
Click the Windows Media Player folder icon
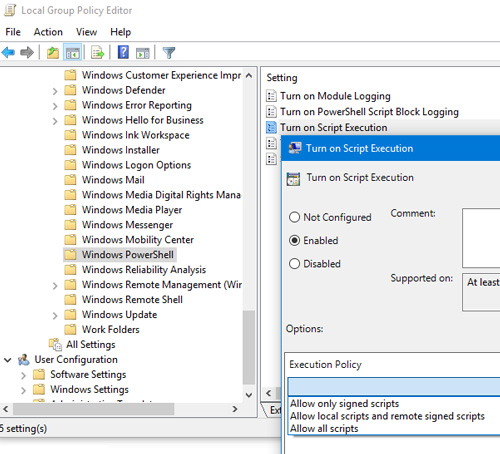[x=70, y=210]
